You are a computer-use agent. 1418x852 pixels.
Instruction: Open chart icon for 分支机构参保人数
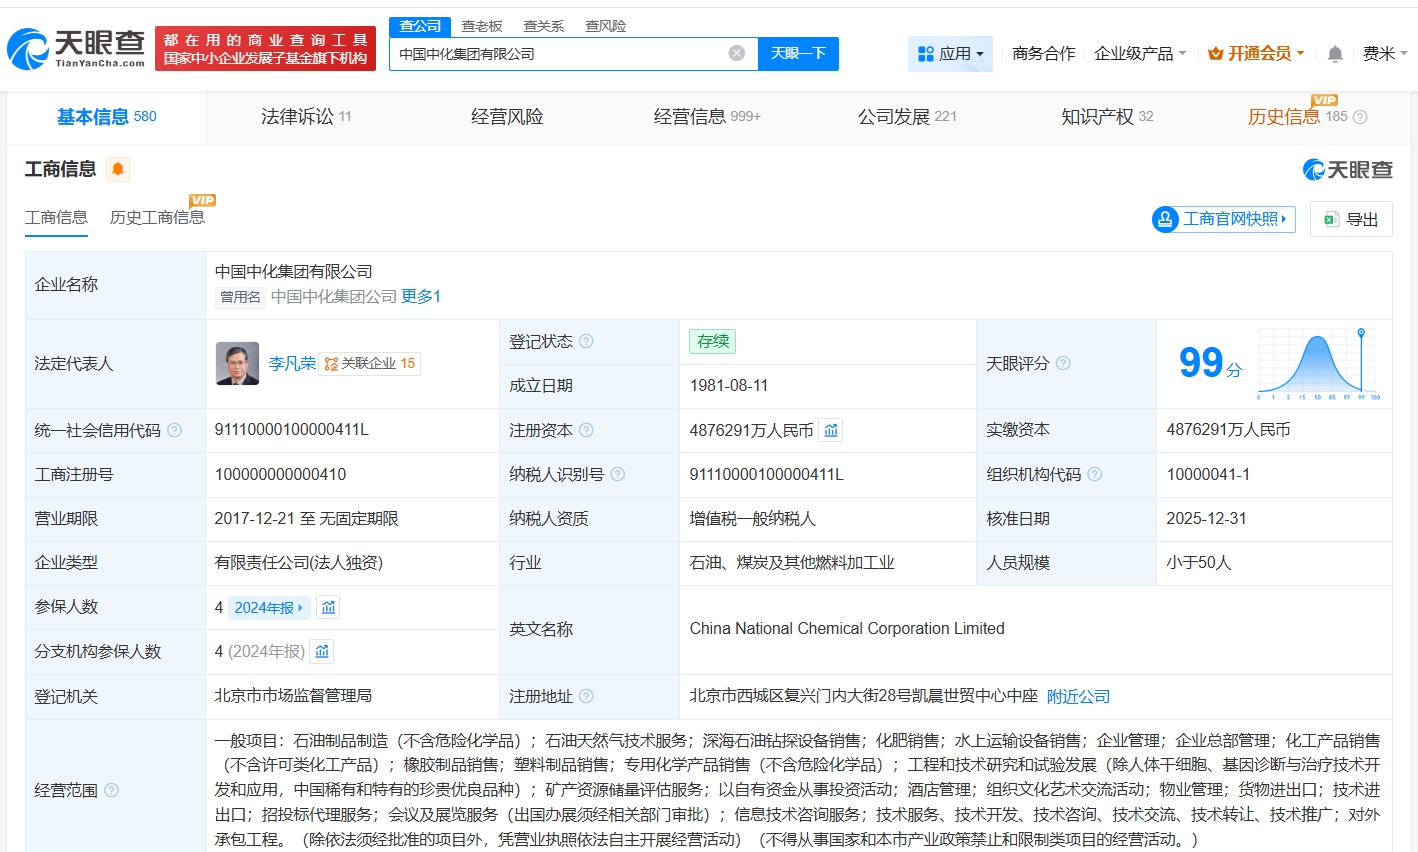click(322, 652)
